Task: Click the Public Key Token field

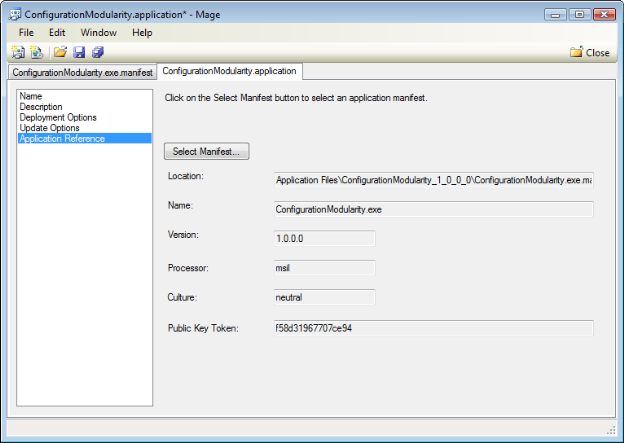Action: 434,328
